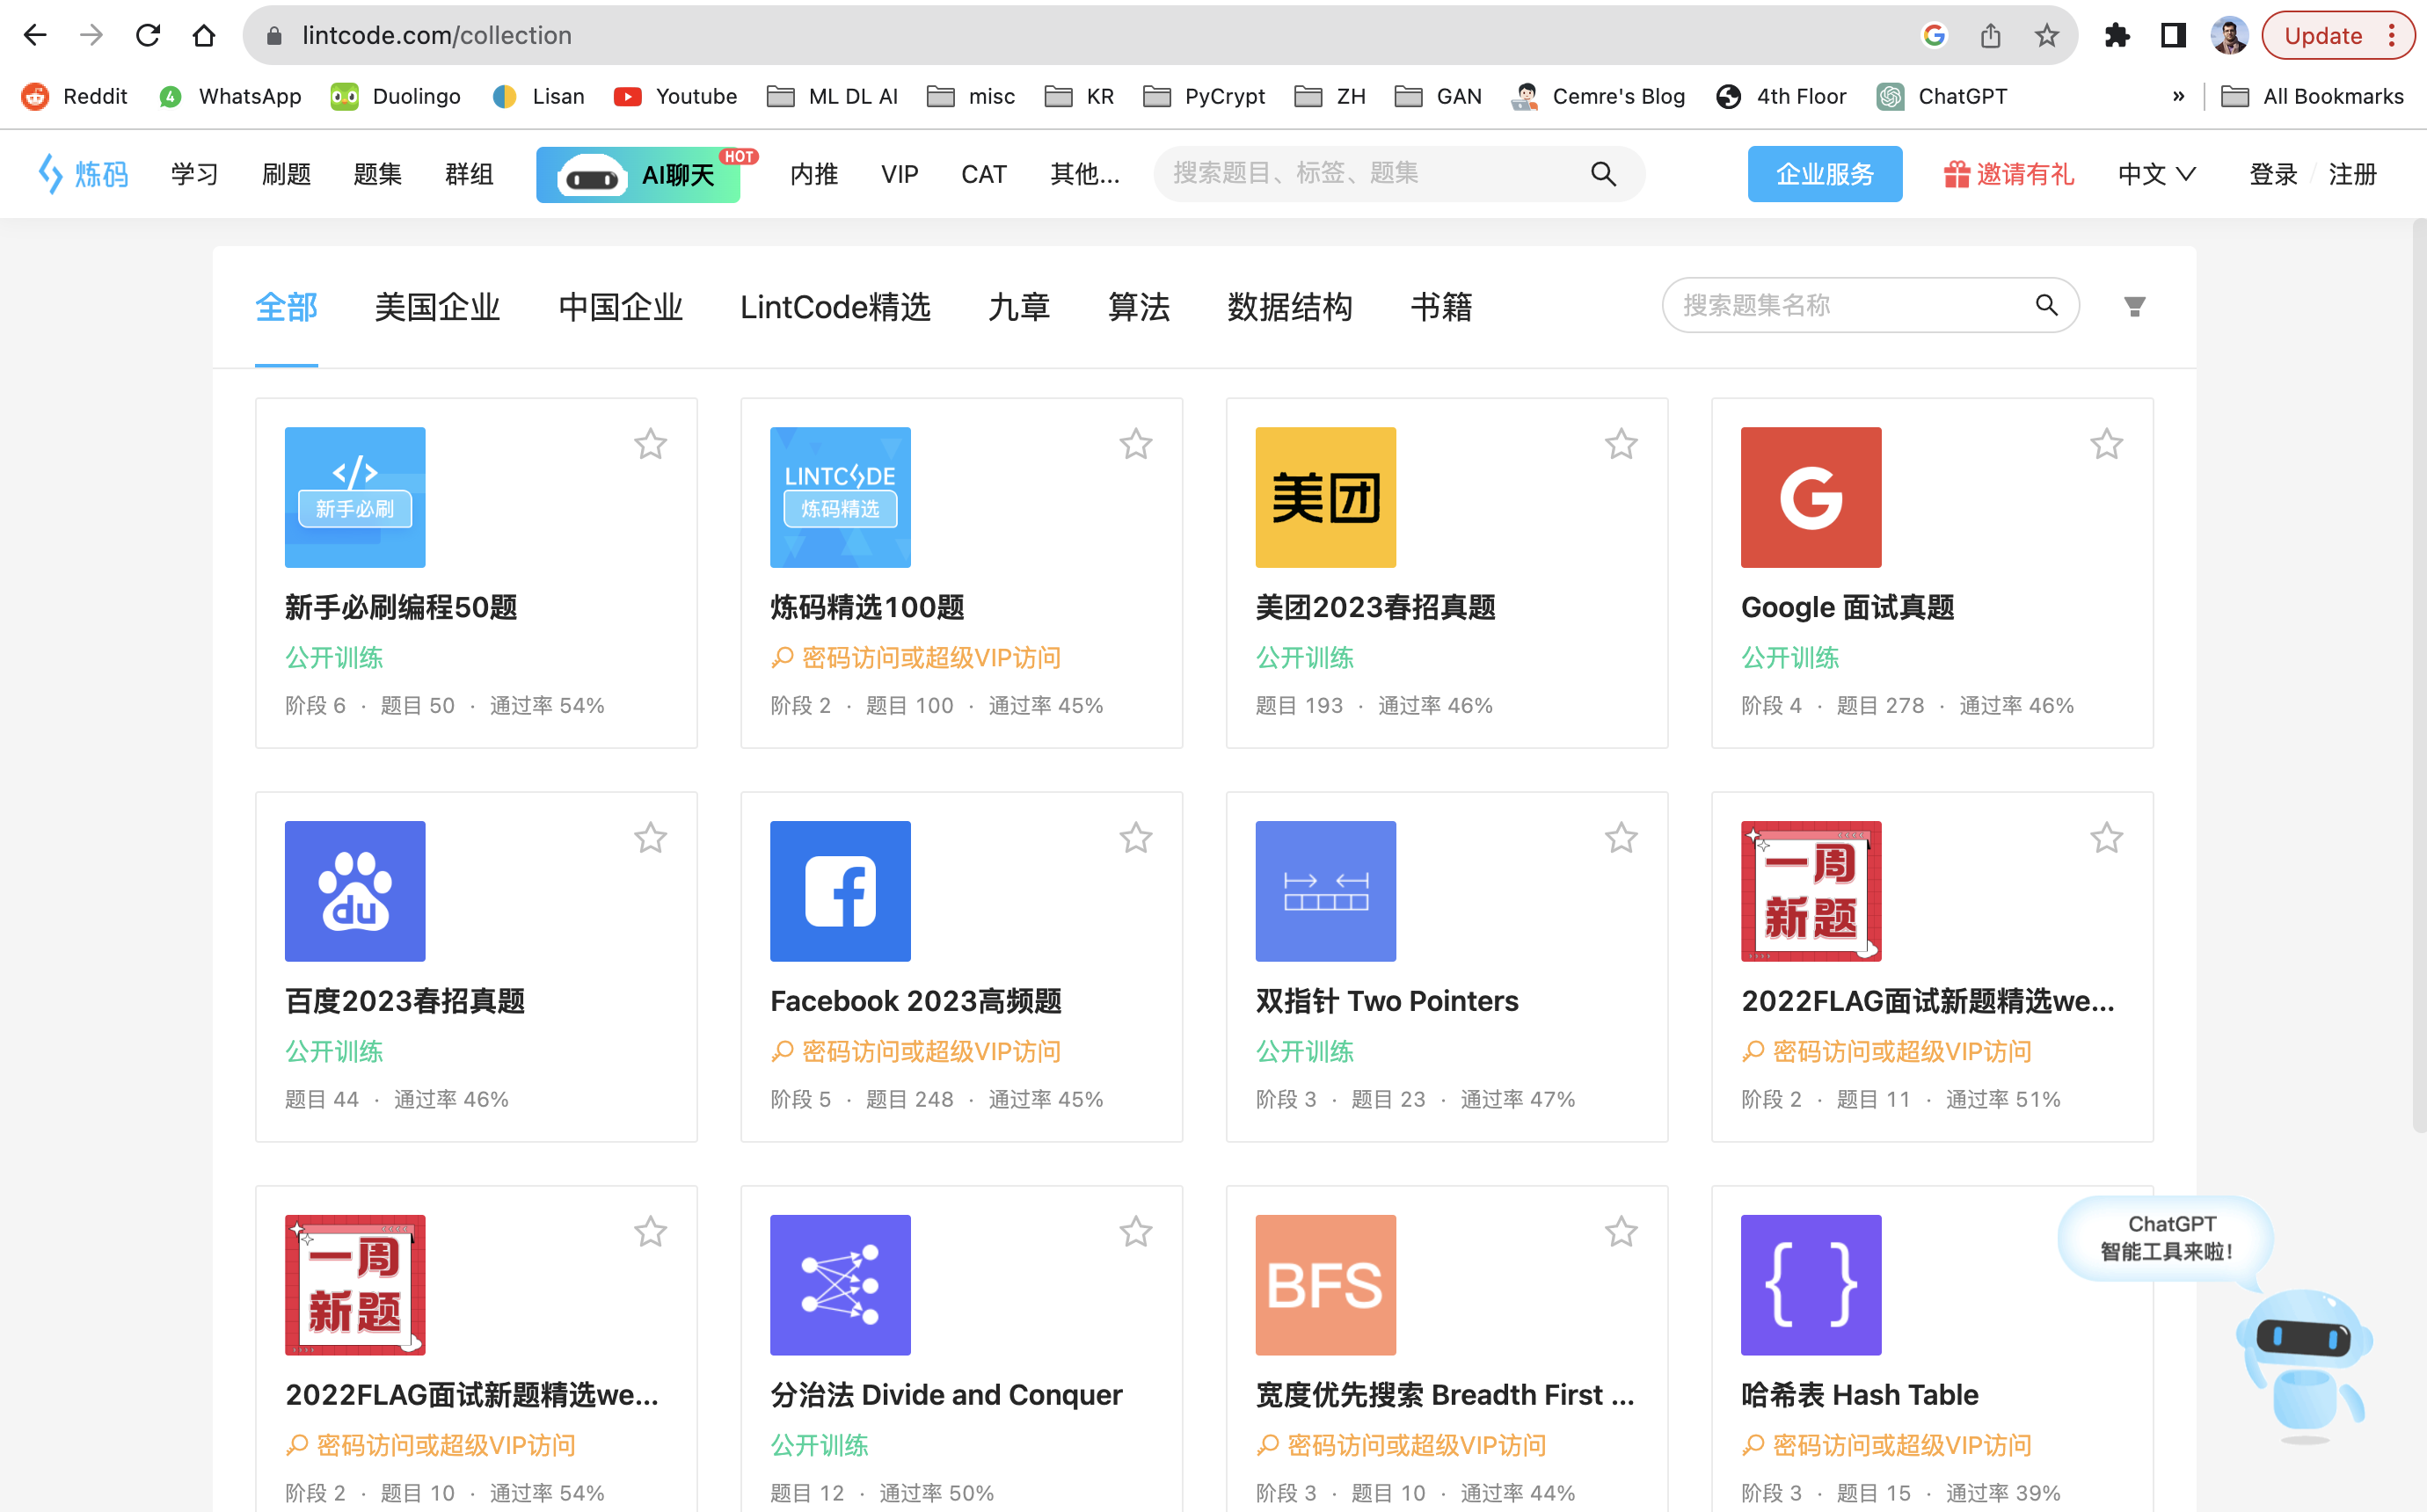2427x1512 pixels.
Task: Click the ChatGPT 智能工具来啦 link
Action: [2166, 1237]
